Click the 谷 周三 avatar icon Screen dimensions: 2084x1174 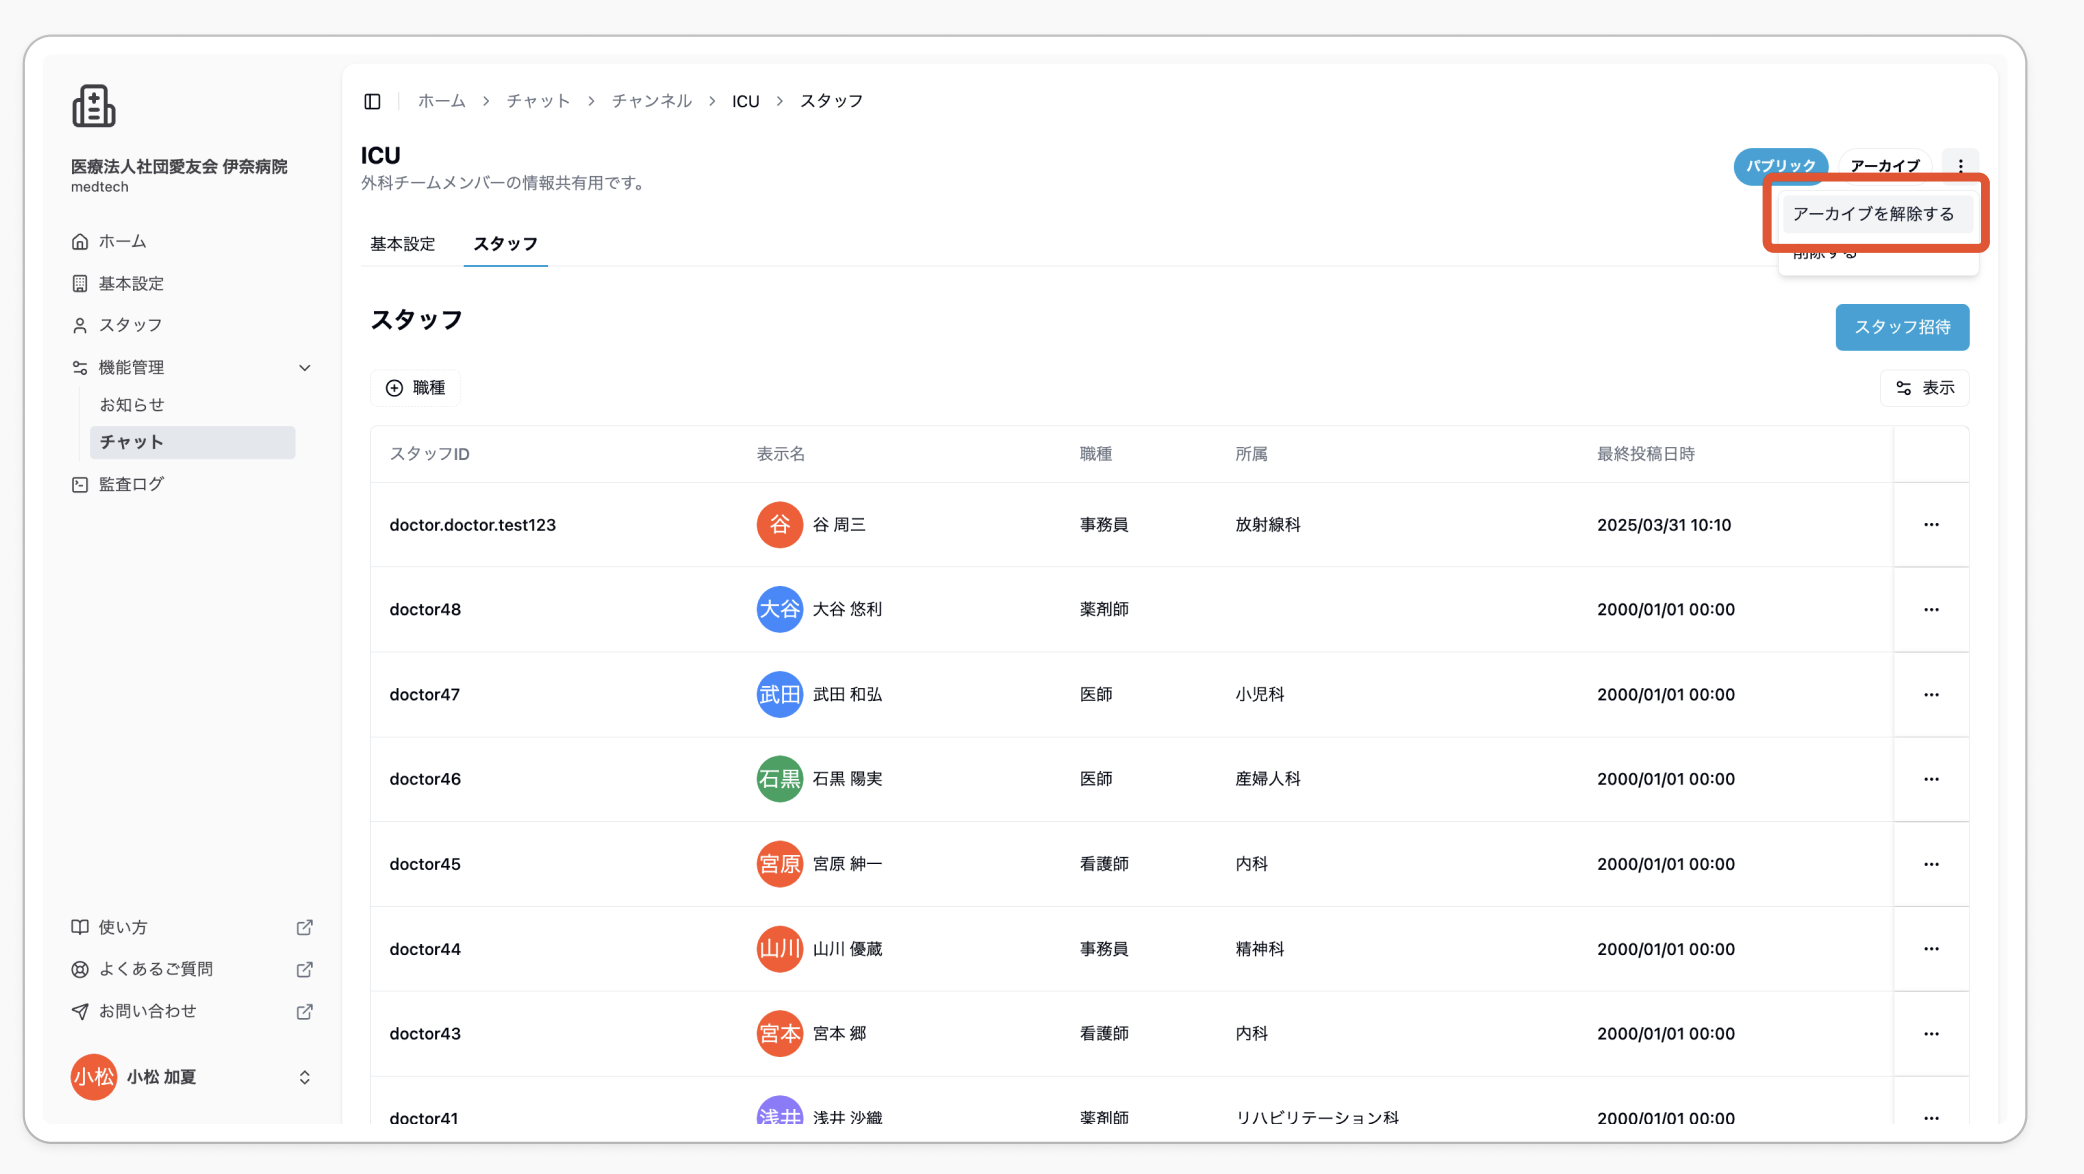pos(779,525)
